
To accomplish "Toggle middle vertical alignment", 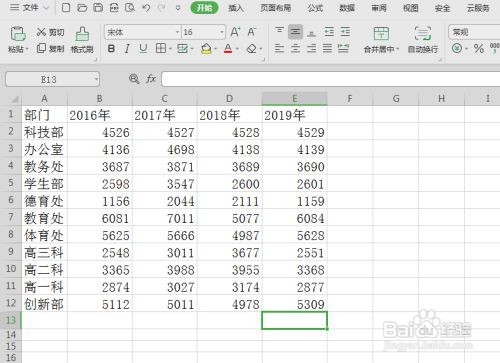I will [295, 32].
